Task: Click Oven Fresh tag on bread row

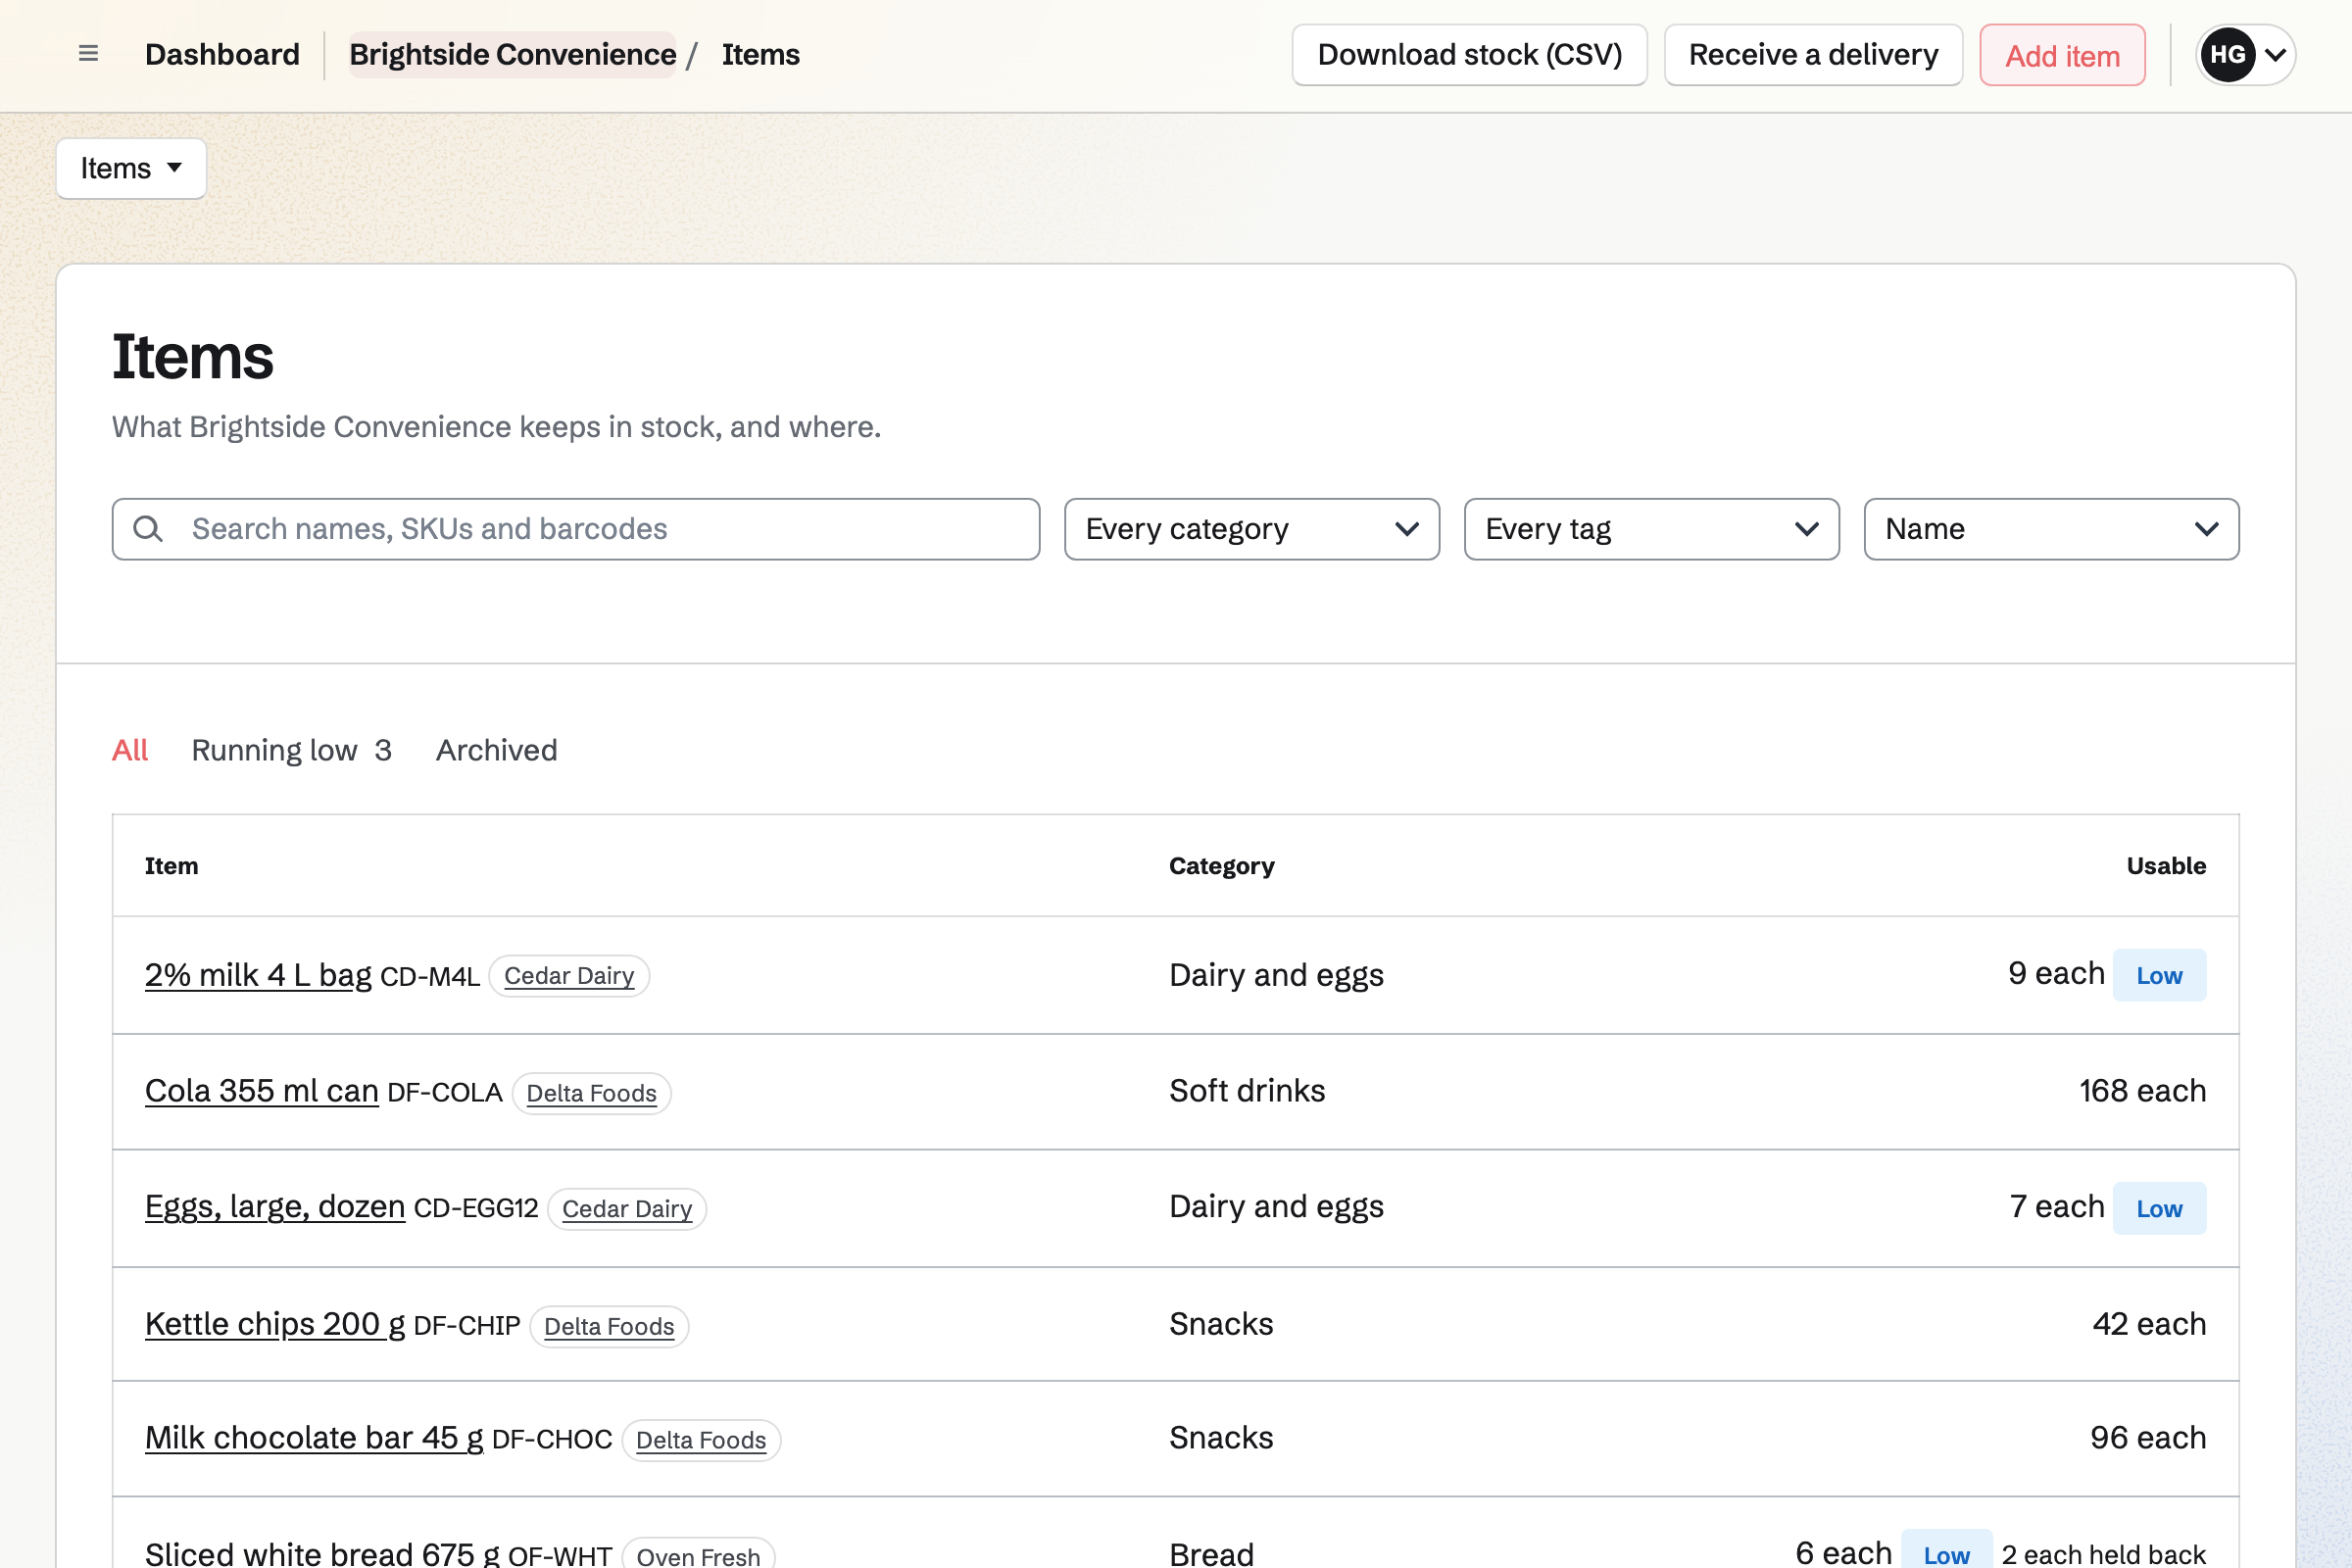Action: coord(698,1555)
